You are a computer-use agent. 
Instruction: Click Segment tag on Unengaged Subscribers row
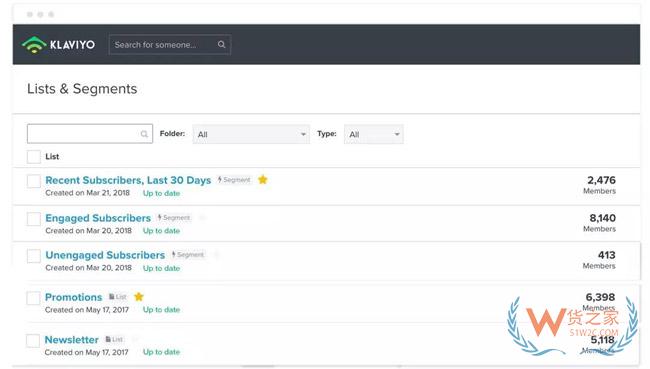(x=188, y=255)
